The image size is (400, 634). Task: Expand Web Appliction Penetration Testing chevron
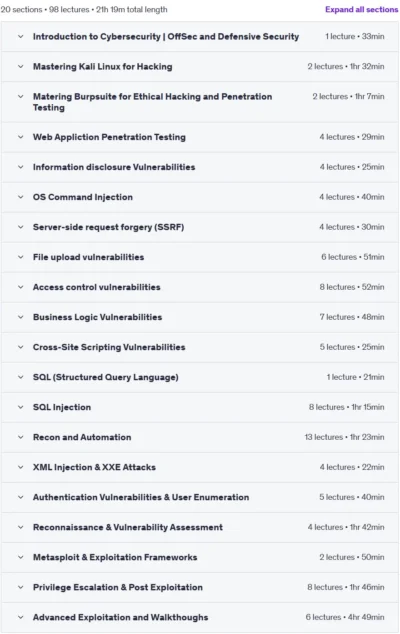pos(21,137)
